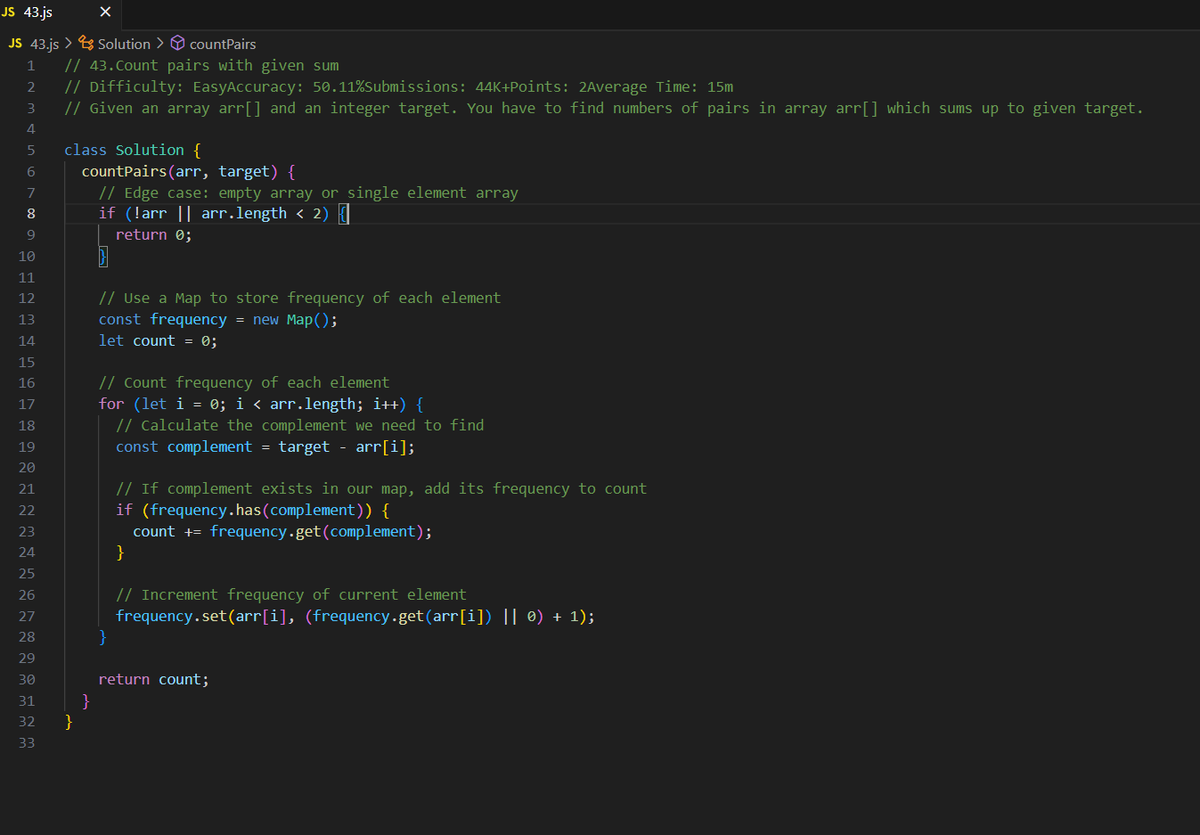Click the 'for' keyword on line 17
The image size is (1200, 835).
coord(111,404)
